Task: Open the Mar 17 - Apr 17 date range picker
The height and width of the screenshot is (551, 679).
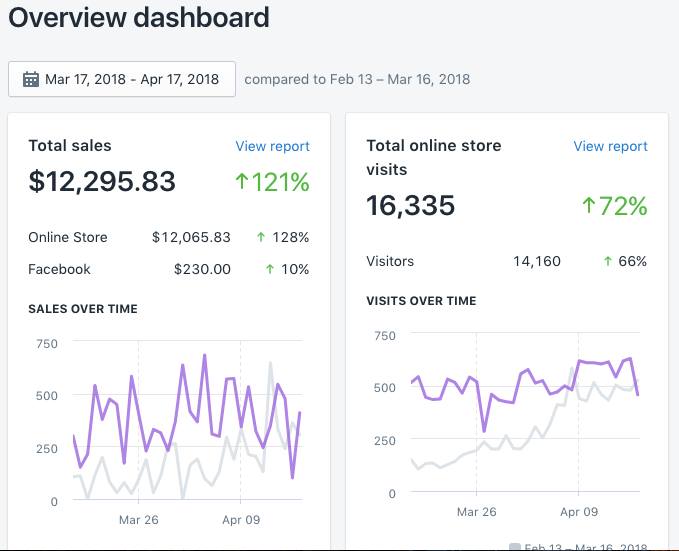Action: point(122,79)
